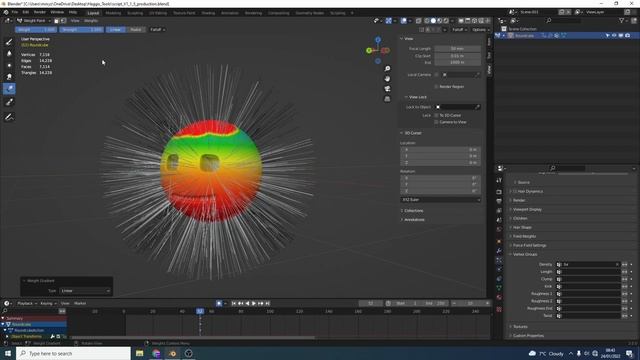This screenshot has height=360, width=640.
Task: Open the timeline Playback menu
Action: tap(27, 303)
